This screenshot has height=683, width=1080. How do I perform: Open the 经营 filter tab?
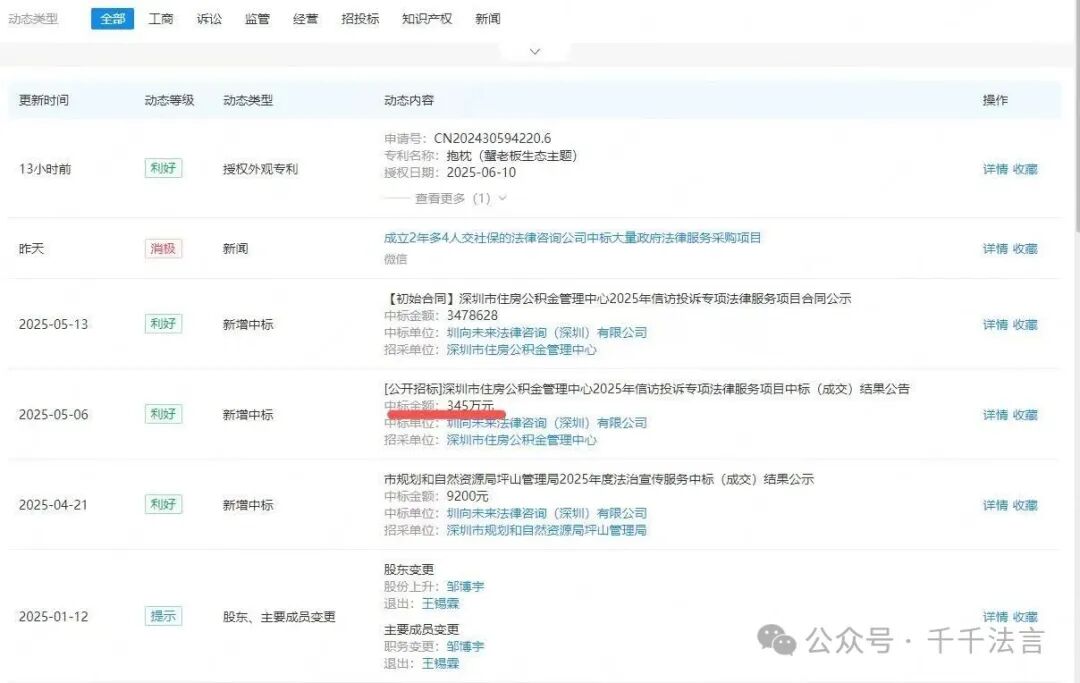(x=306, y=19)
